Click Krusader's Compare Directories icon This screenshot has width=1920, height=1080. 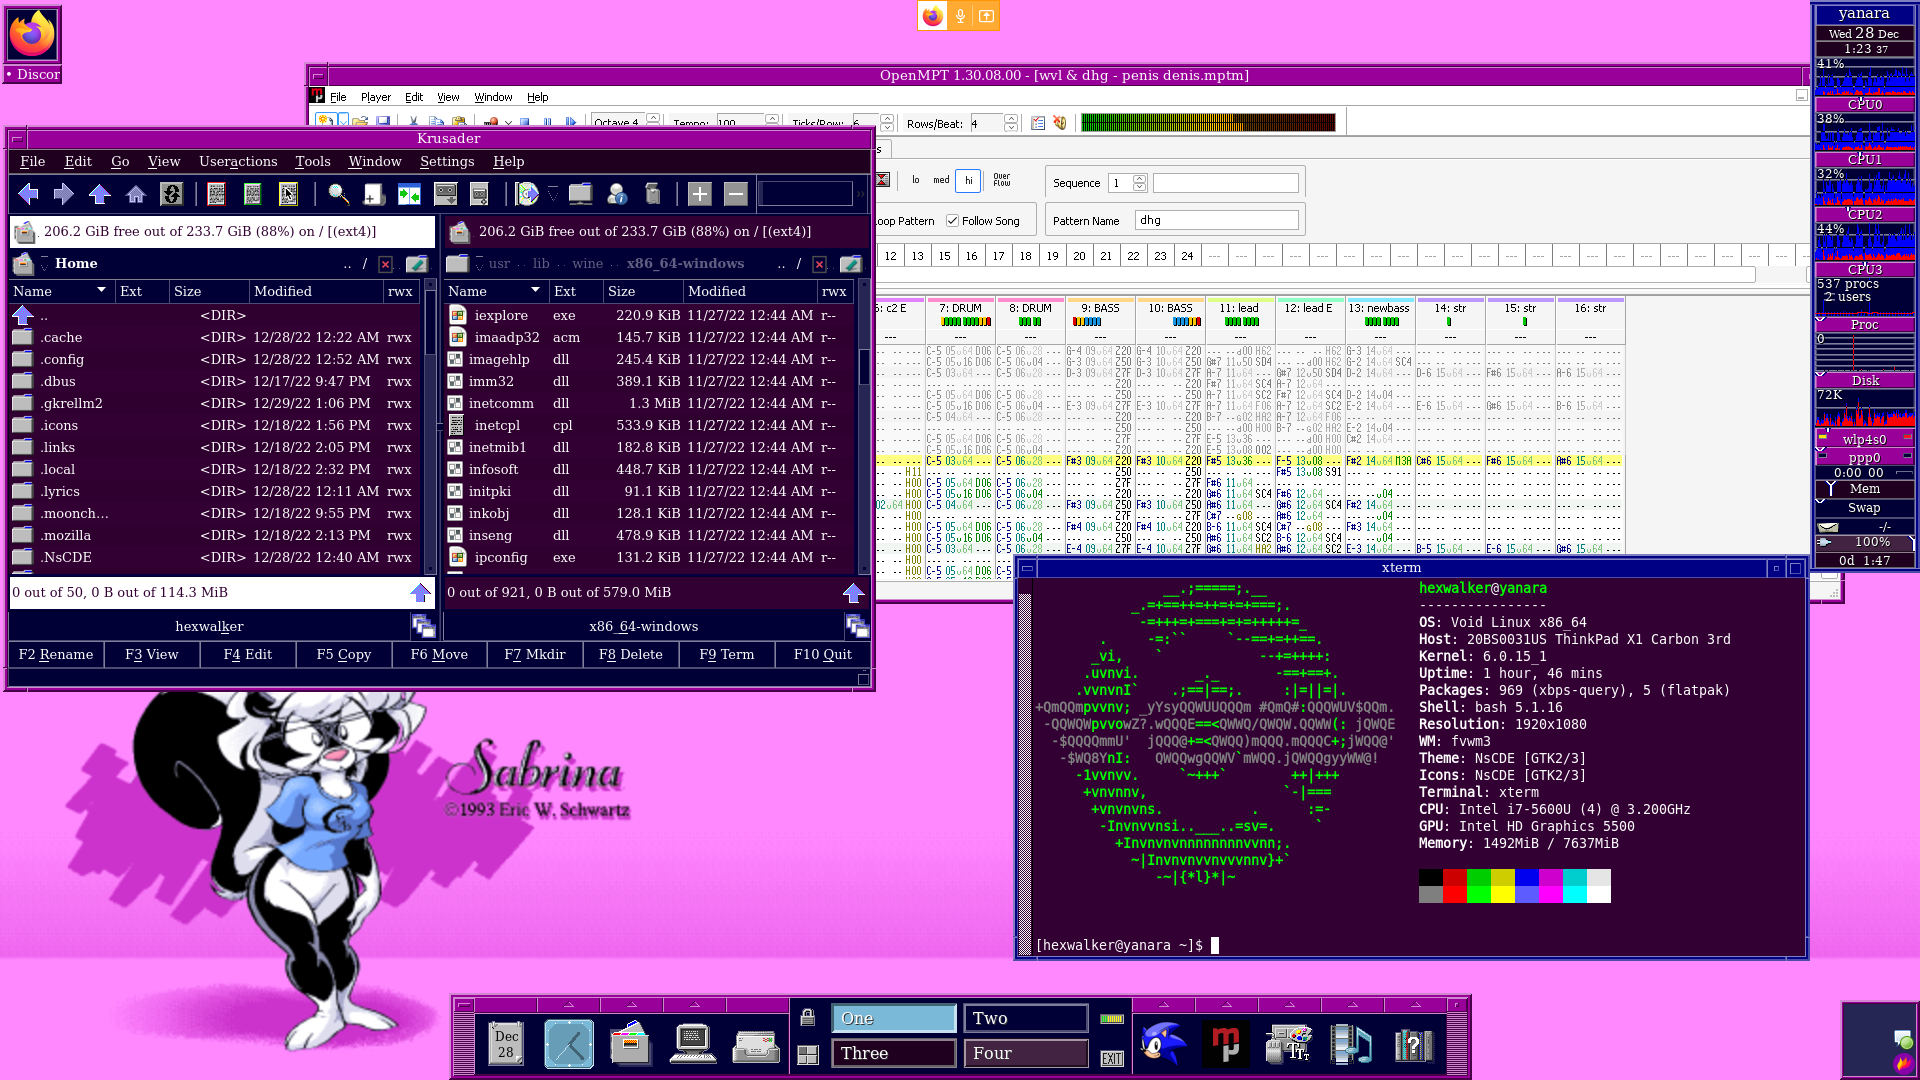tap(409, 194)
